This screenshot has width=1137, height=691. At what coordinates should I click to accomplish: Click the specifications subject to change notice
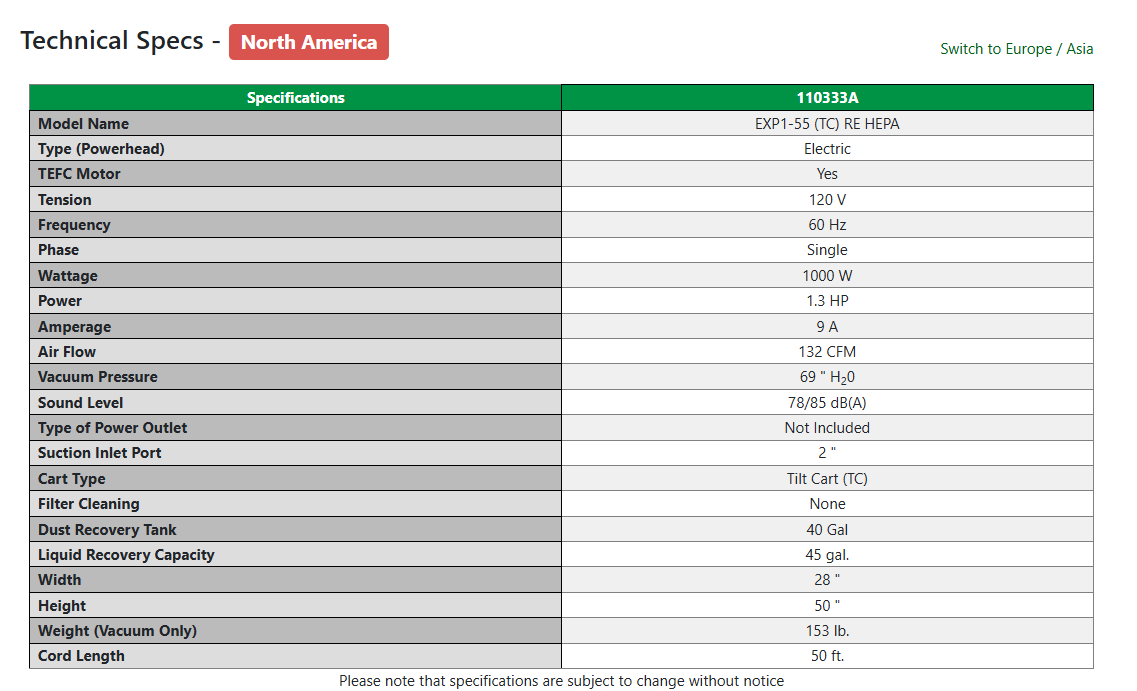[561, 681]
